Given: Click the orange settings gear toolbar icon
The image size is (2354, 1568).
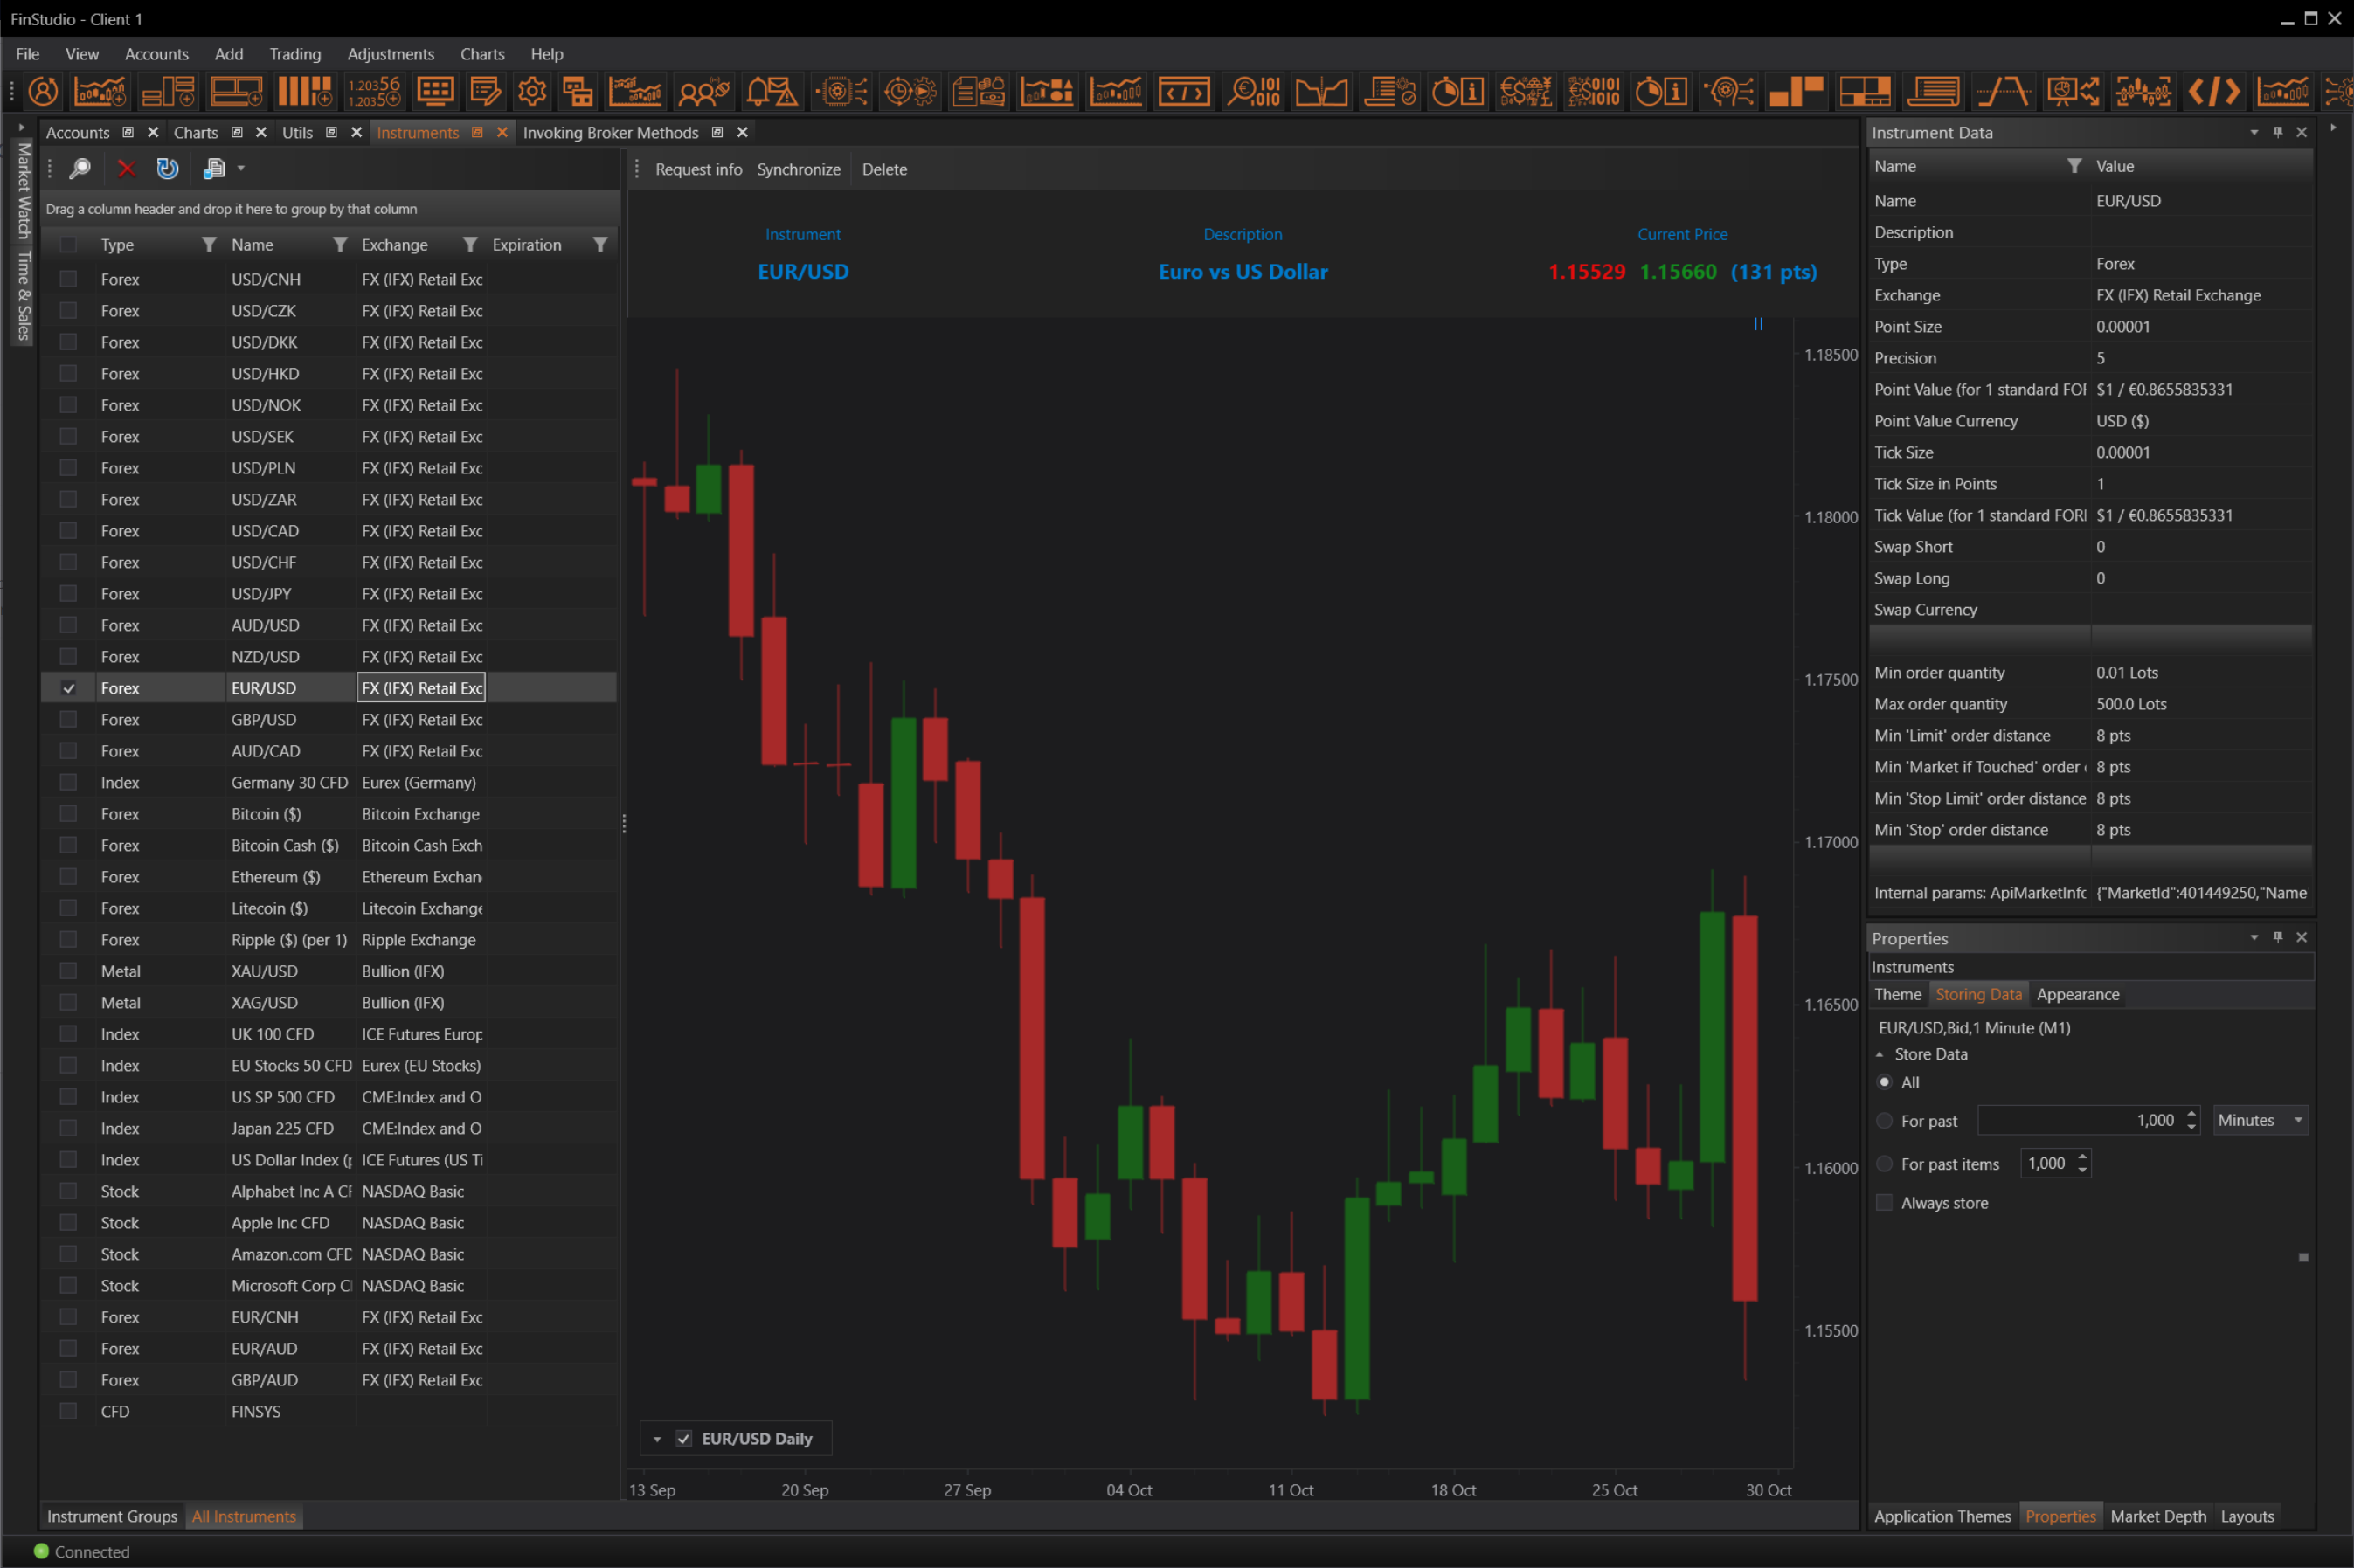Looking at the screenshot, I should 532,92.
